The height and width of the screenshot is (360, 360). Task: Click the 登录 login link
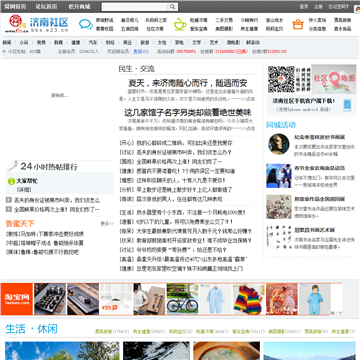click(x=303, y=6)
